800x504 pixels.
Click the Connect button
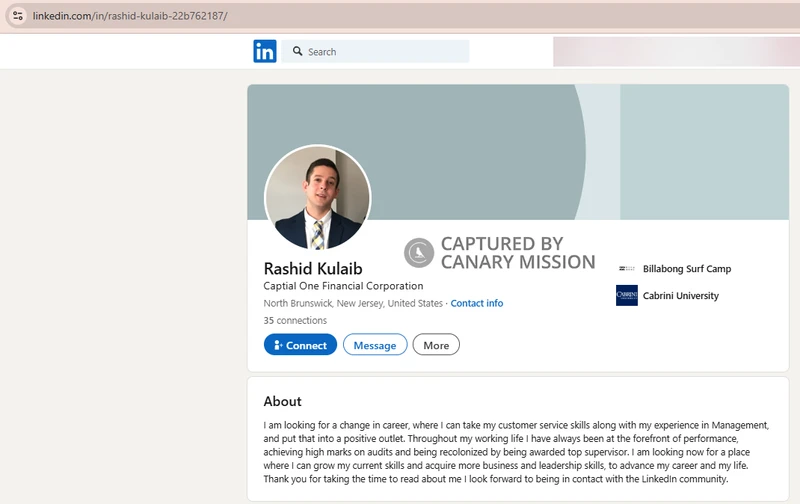tap(300, 345)
